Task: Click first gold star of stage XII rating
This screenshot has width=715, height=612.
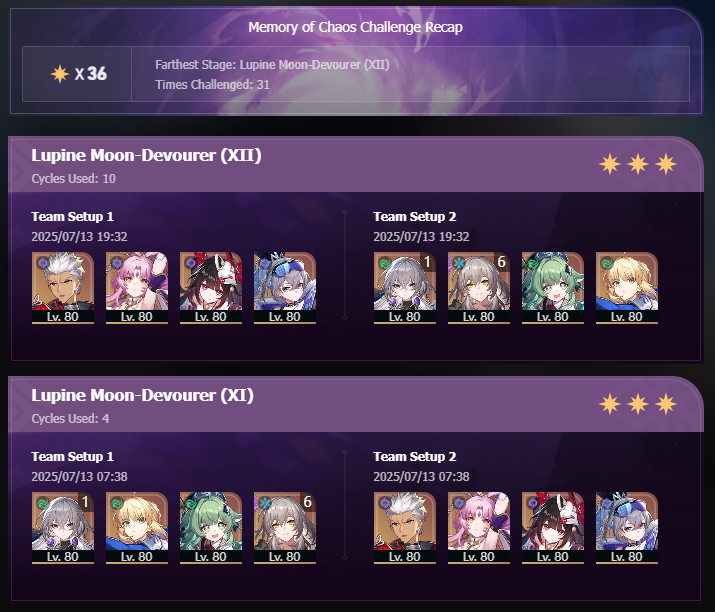Action: (610, 164)
